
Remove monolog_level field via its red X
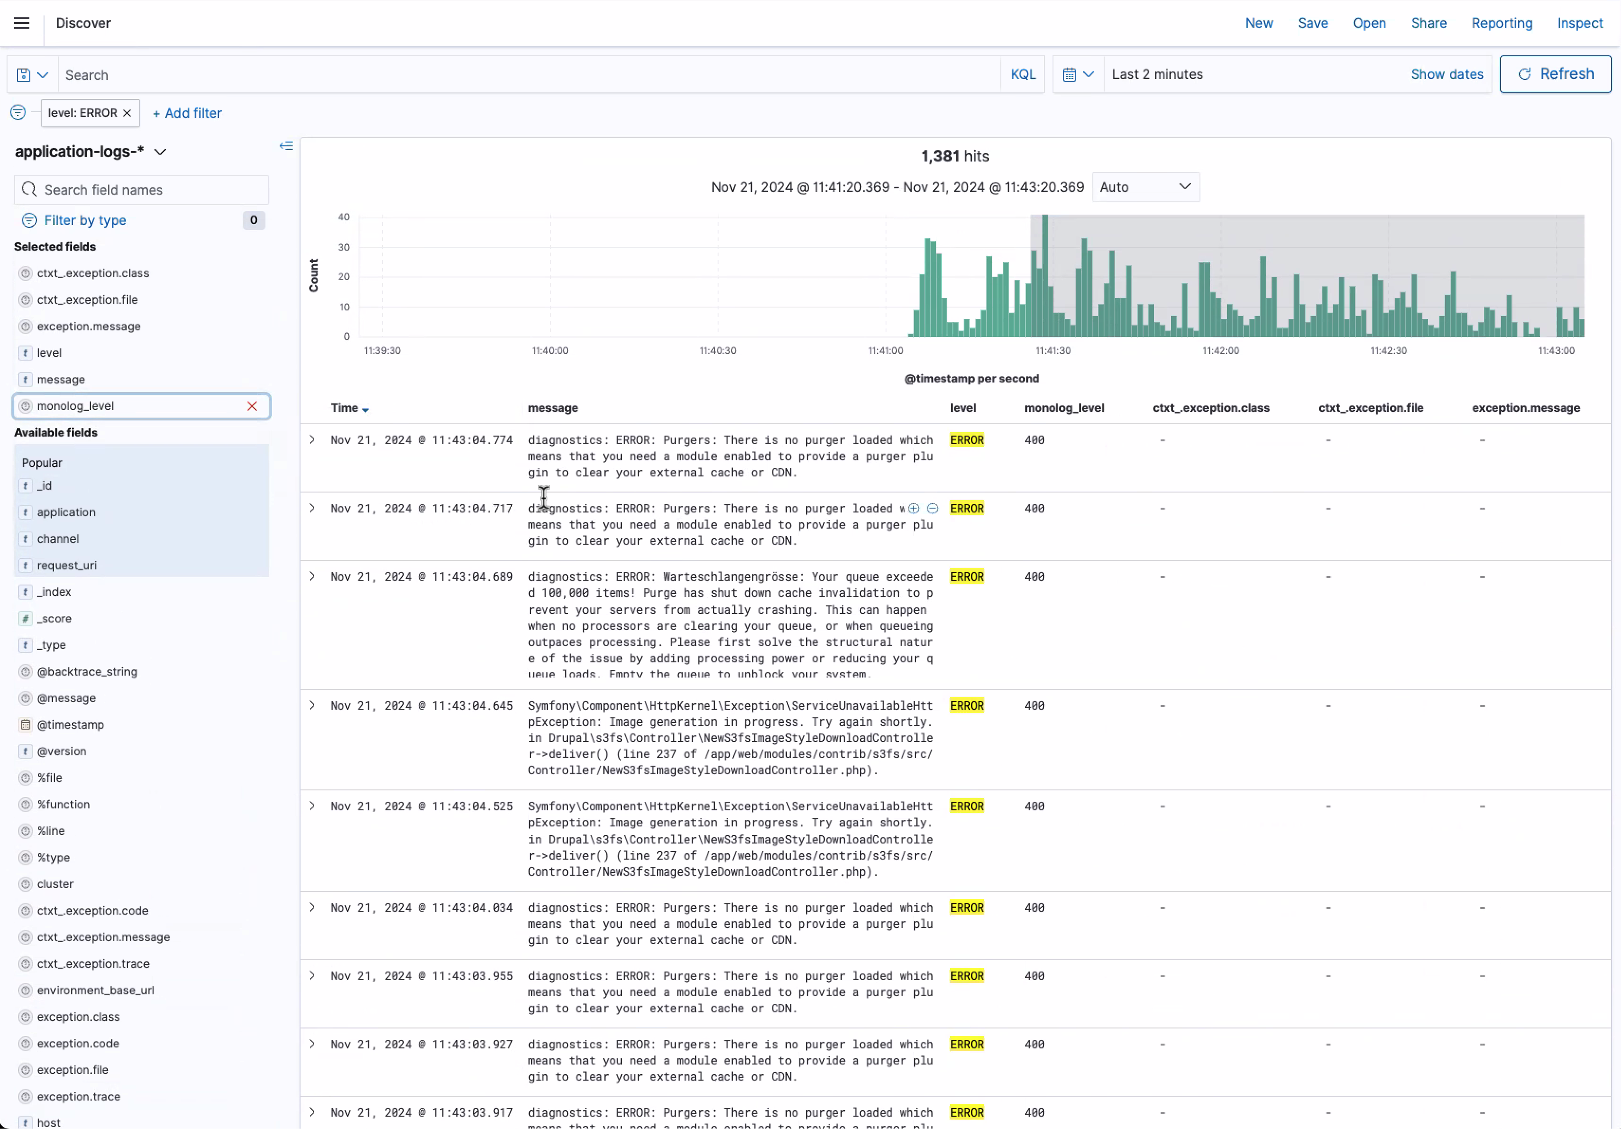tap(252, 406)
